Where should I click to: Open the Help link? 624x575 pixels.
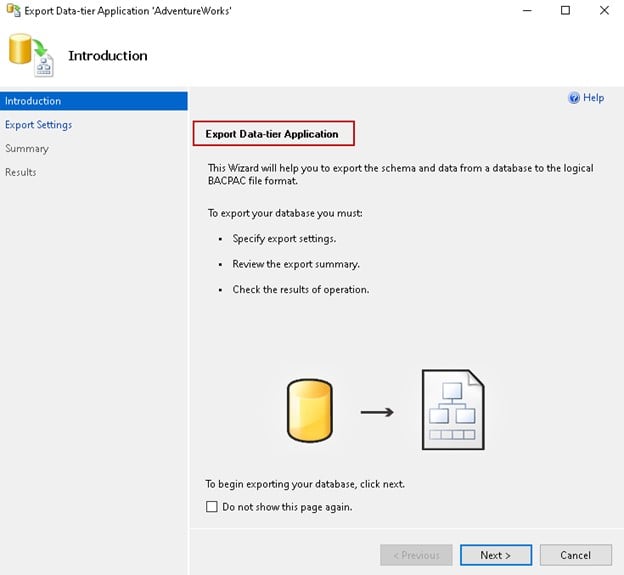click(x=593, y=98)
